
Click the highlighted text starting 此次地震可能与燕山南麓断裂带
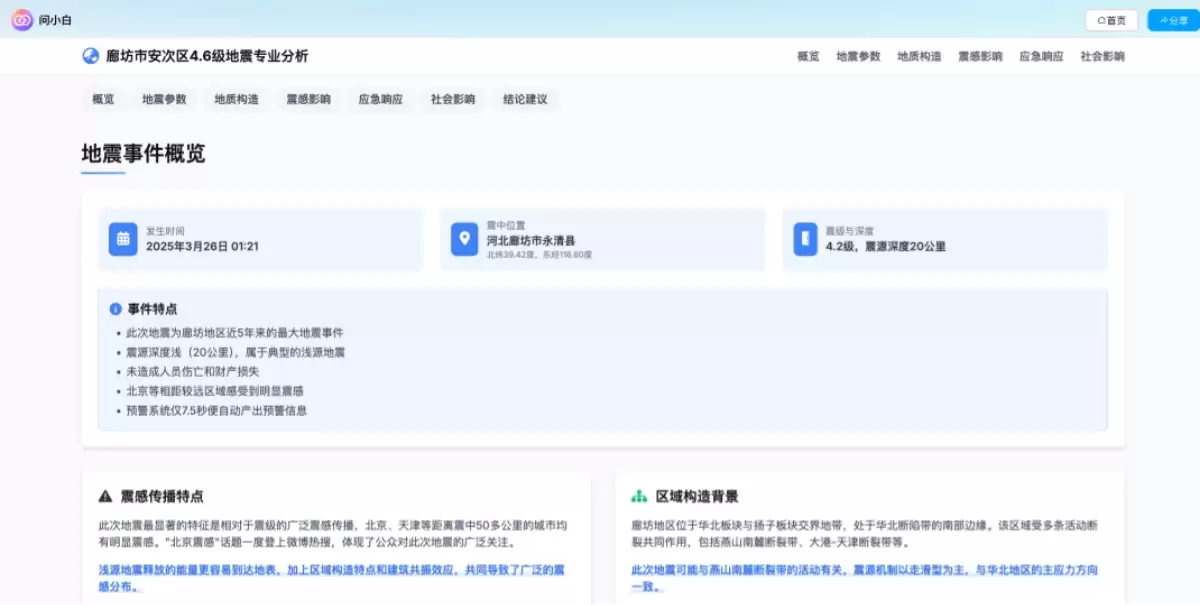864,578
